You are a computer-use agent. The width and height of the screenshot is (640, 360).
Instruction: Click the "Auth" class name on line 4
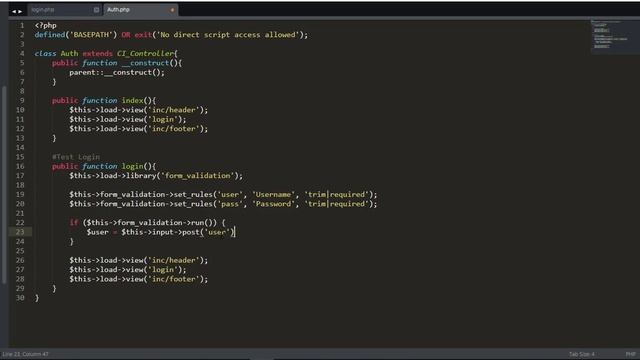click(x=69, y=53)
